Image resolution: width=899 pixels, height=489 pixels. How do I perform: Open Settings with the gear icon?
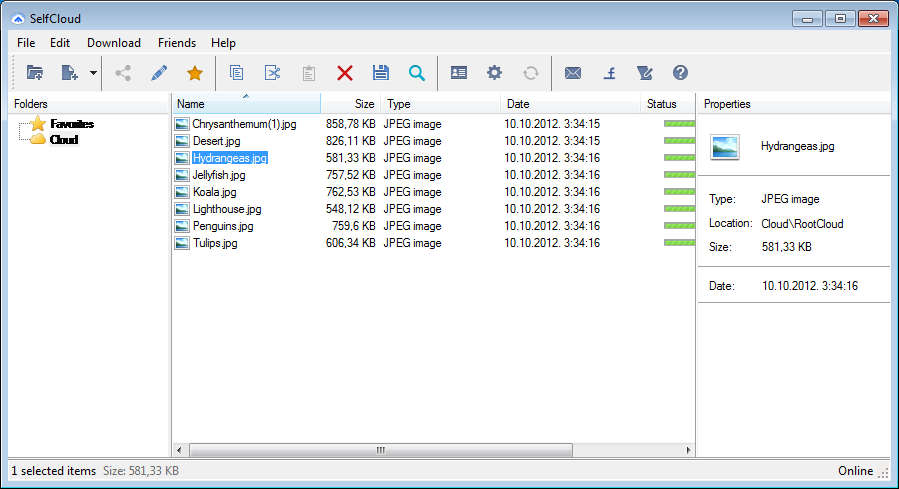[494, 73]
